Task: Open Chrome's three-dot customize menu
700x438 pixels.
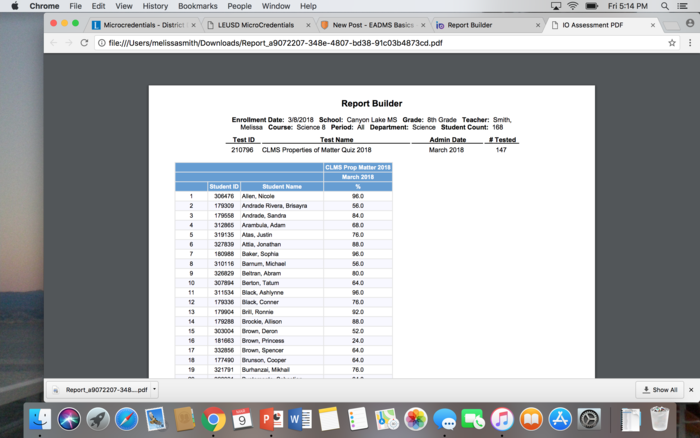Action: 690,43
